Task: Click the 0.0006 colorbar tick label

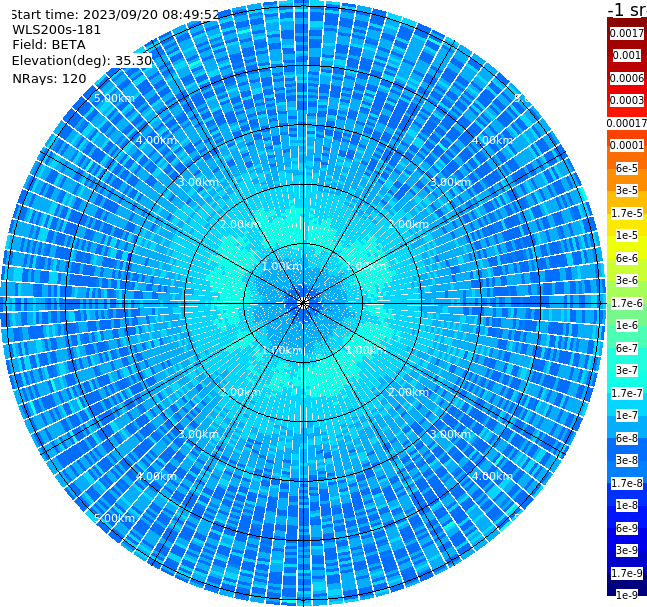Action: point(627,78)
